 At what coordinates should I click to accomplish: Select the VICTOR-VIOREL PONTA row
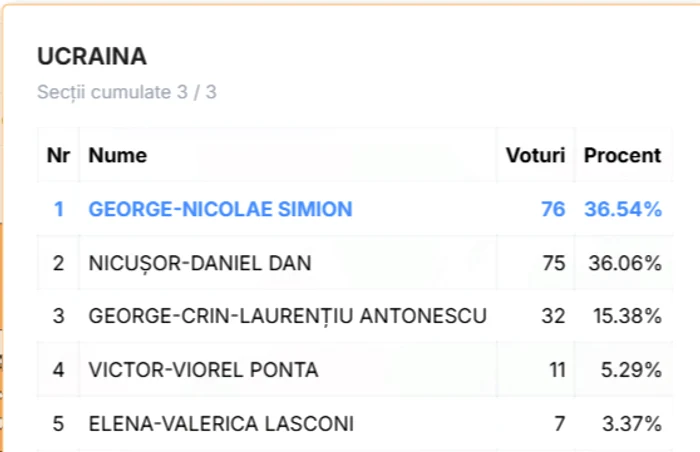click(355, 370)
